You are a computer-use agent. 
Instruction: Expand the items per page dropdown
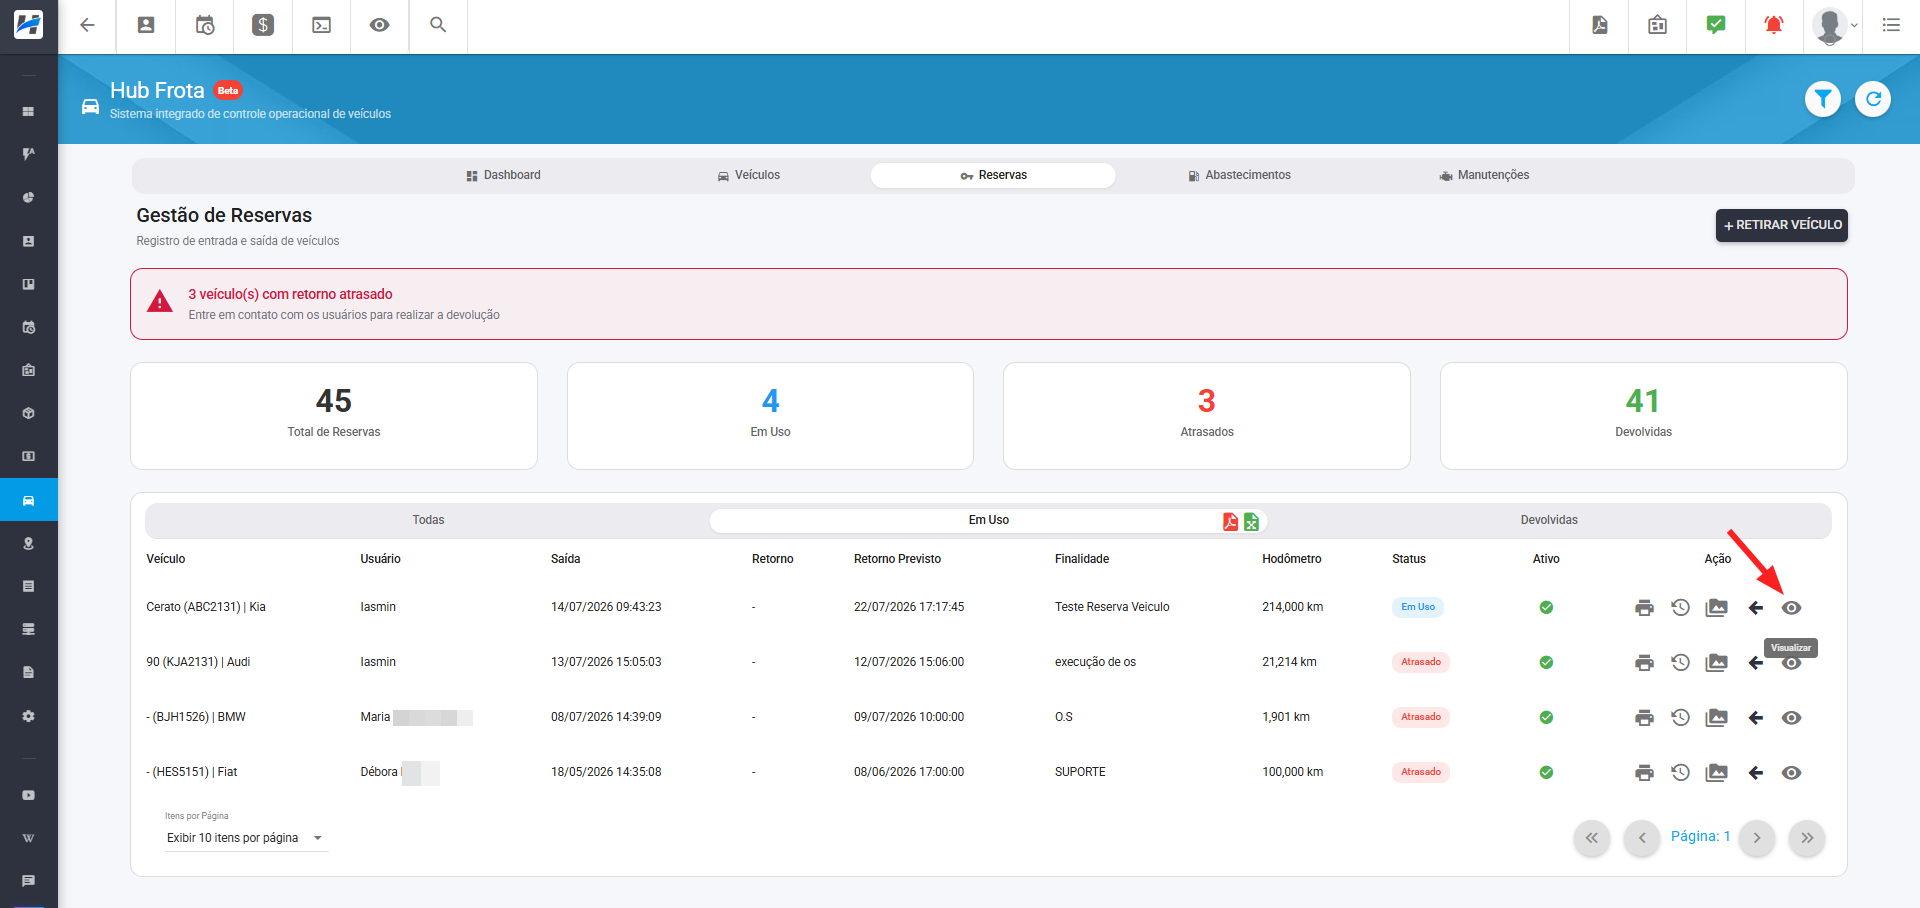pyautogui.click(x=246, y=838)
